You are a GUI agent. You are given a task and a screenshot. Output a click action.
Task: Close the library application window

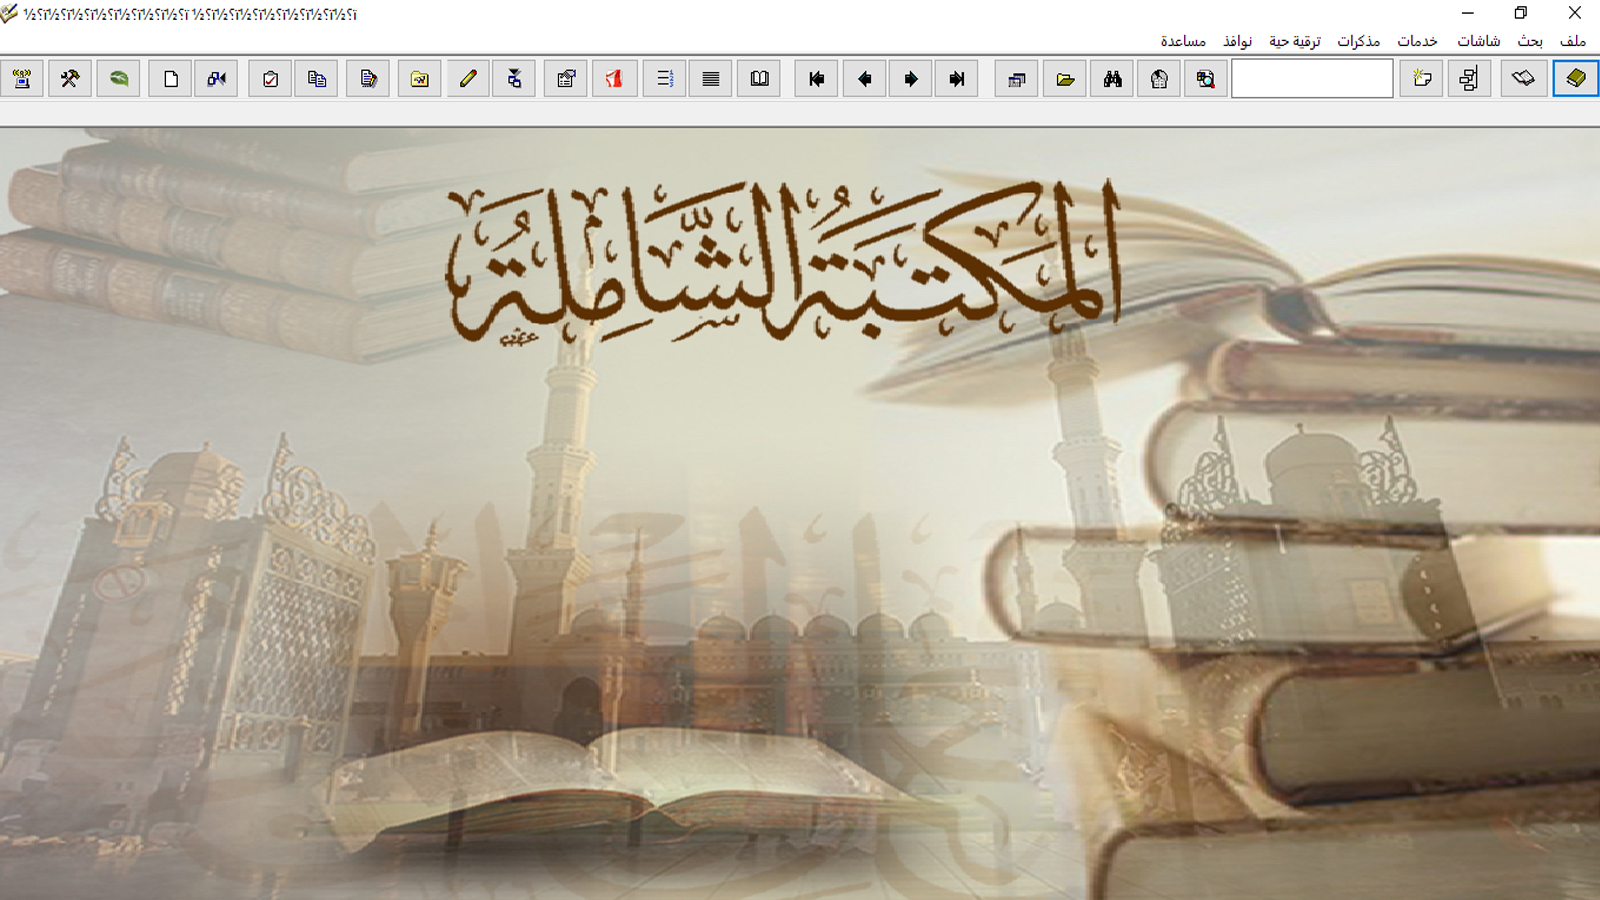[1574, 13]
